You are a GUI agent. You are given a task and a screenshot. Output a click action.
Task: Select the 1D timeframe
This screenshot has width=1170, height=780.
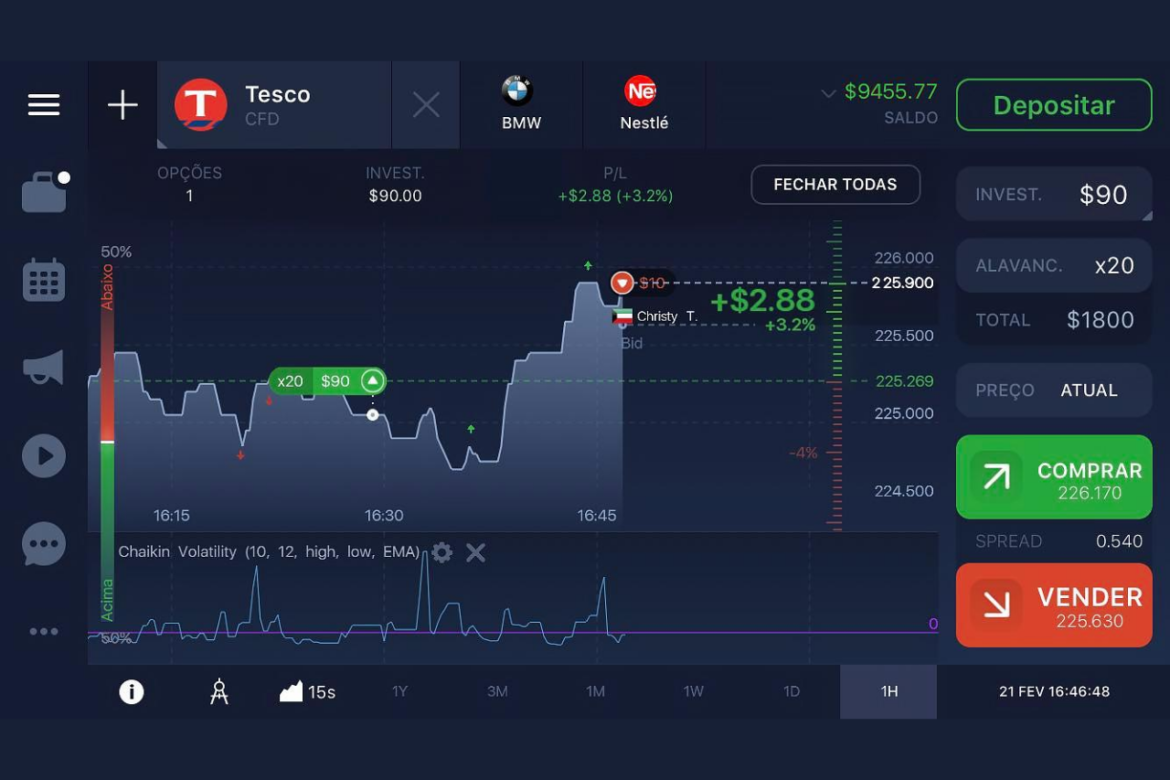click(792, 692)
